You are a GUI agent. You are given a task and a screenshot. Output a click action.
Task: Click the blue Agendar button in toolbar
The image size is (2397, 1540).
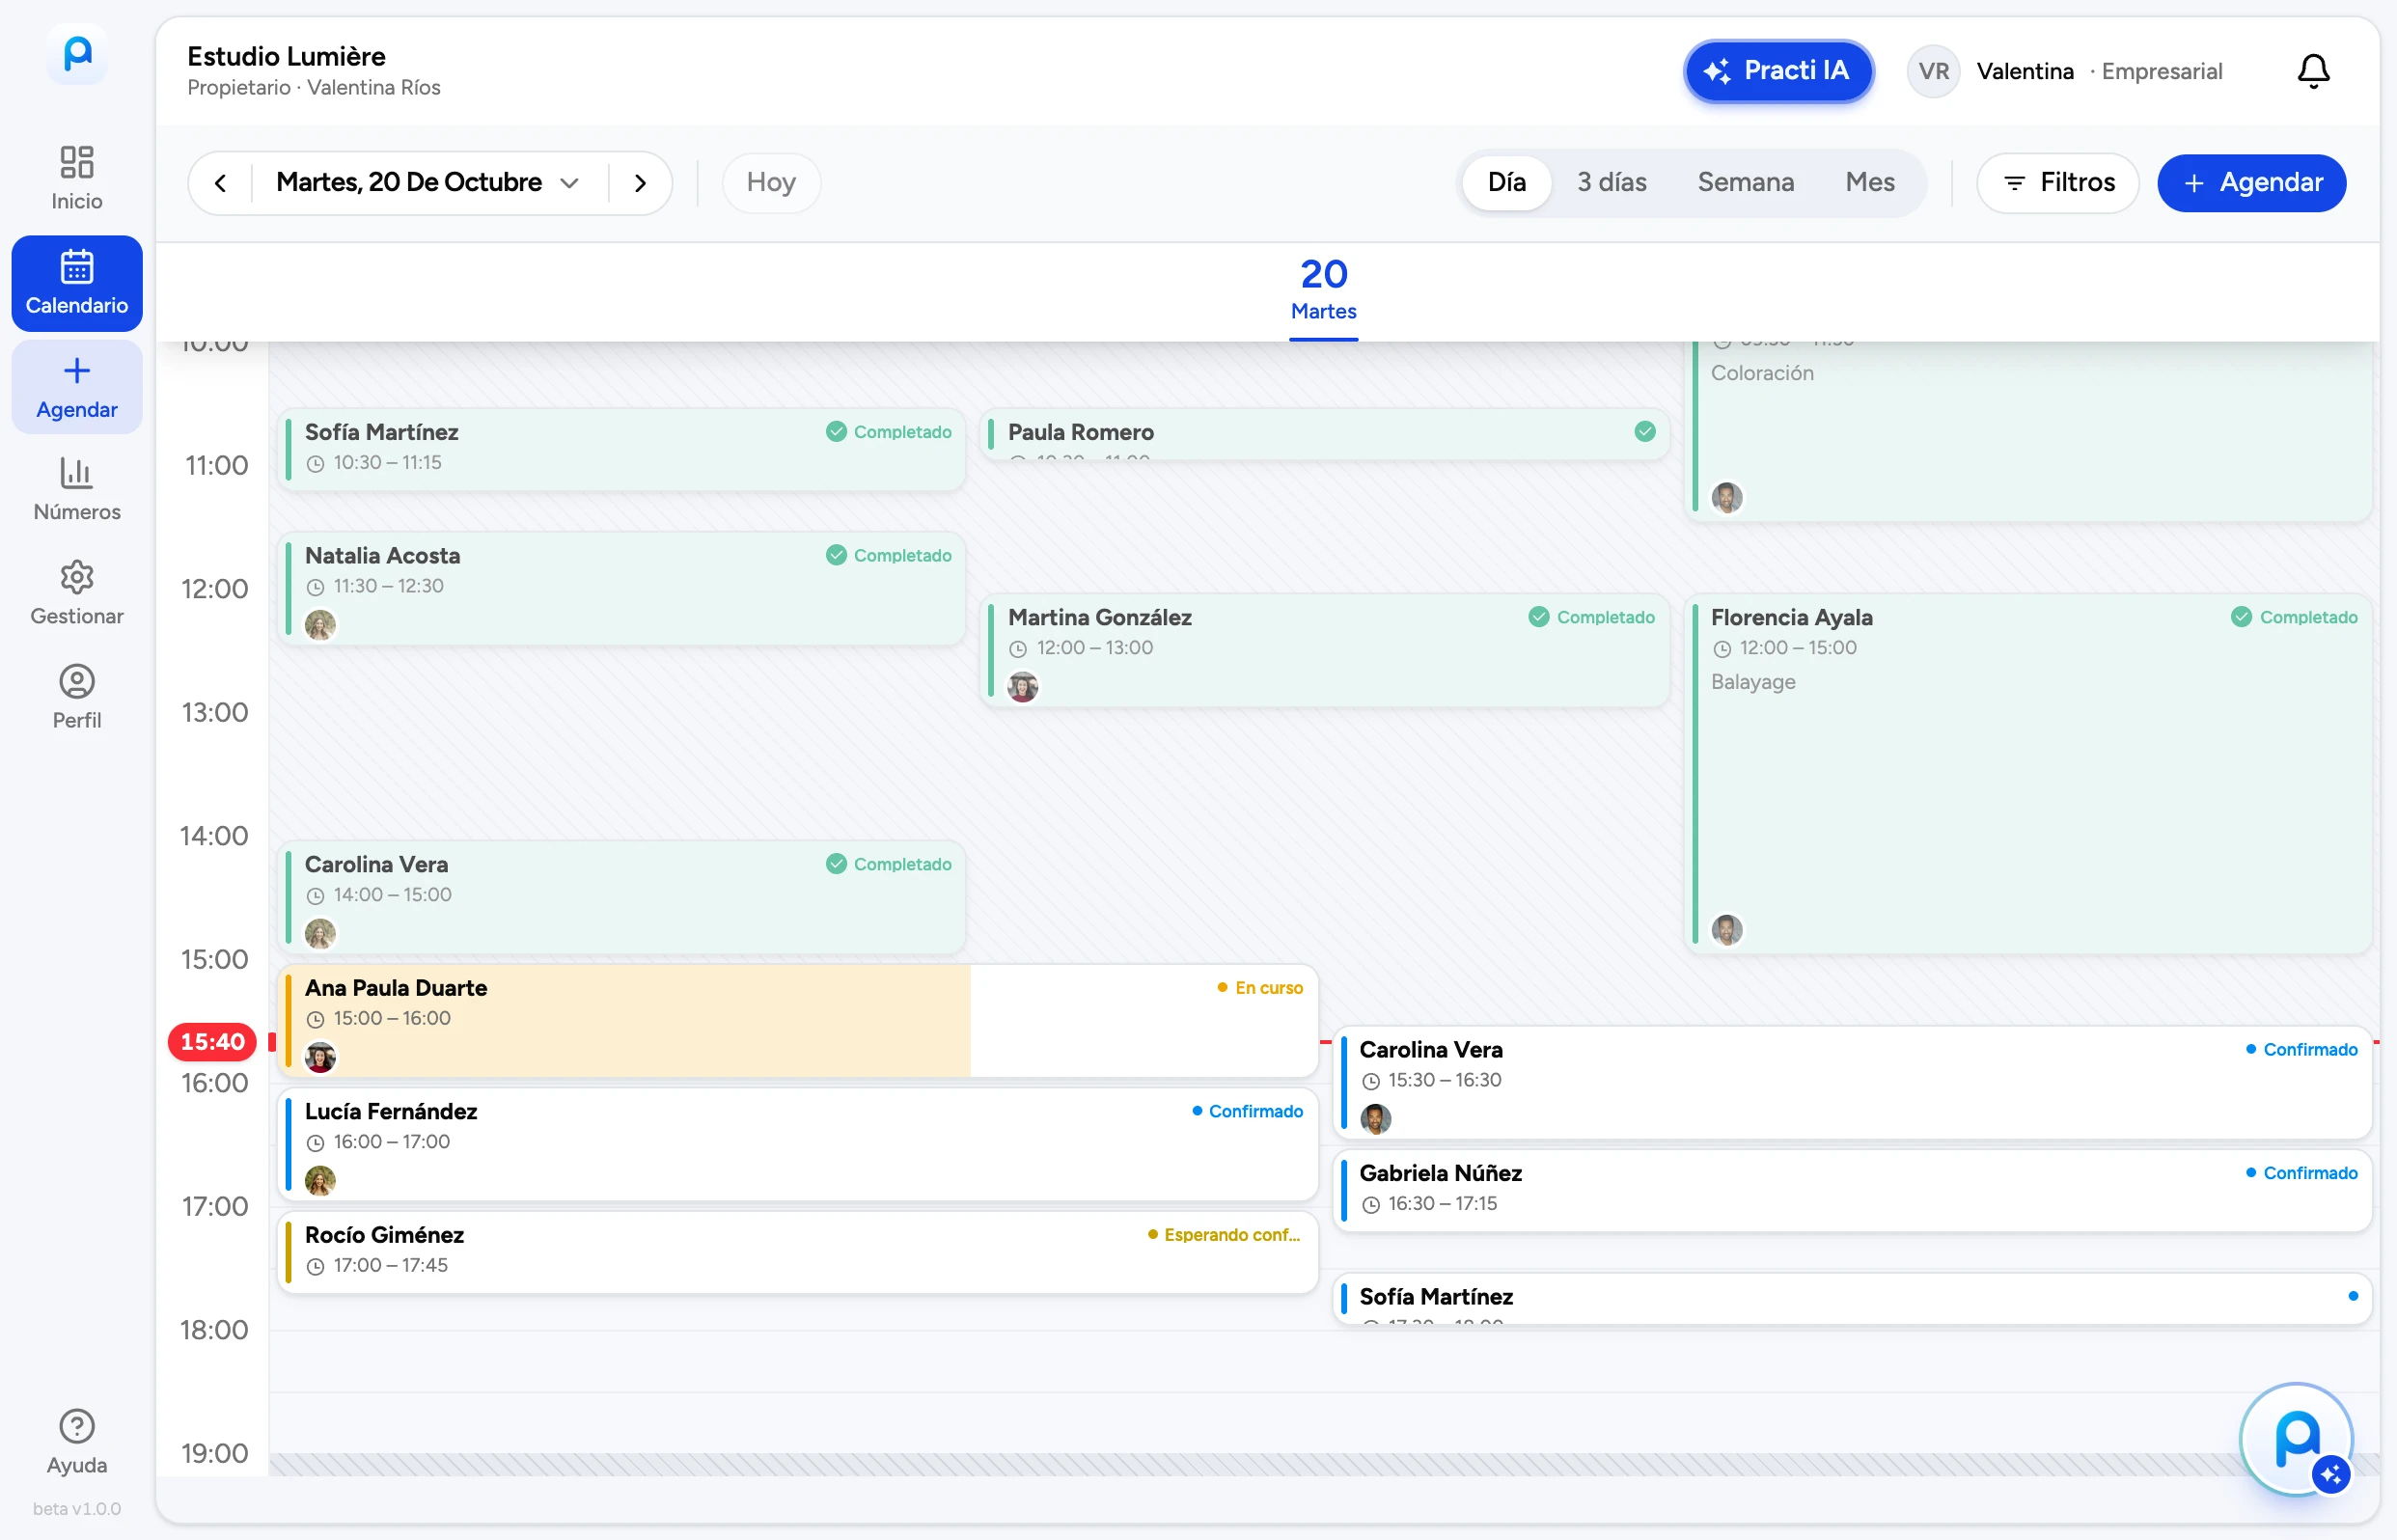pyautogui.click(x=2251, y=183)
